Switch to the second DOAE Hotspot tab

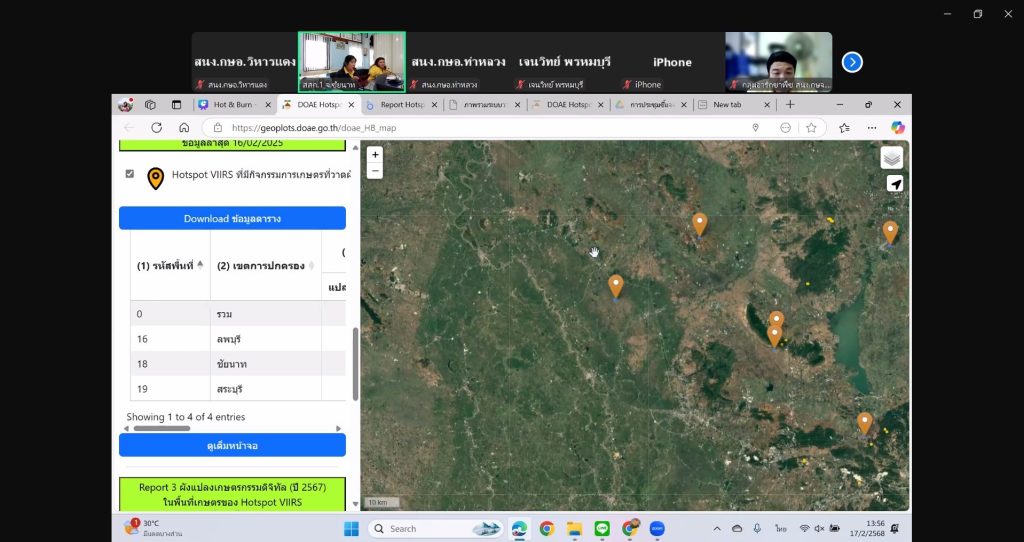(x=568, y=104)
